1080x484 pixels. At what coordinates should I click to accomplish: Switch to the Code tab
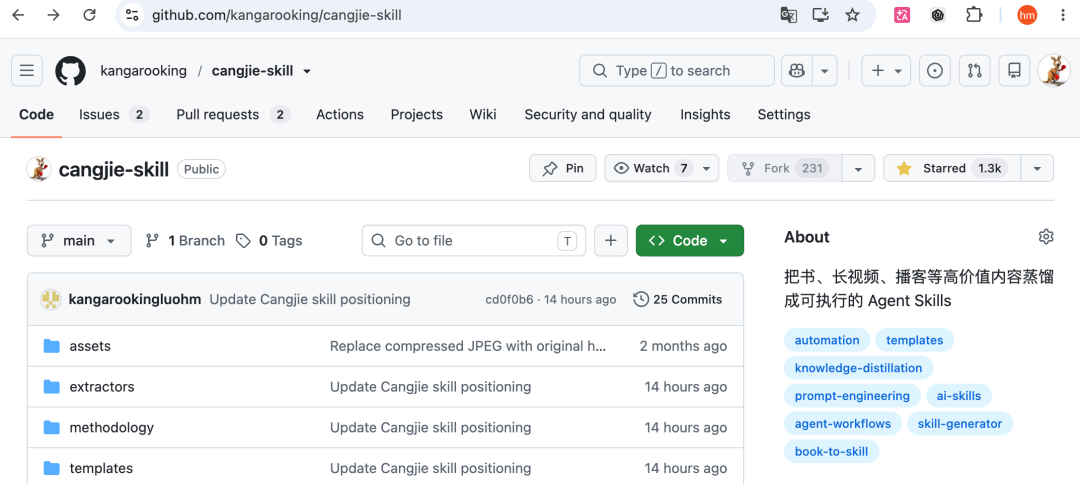pyautogui.click(x=37, y=115)
